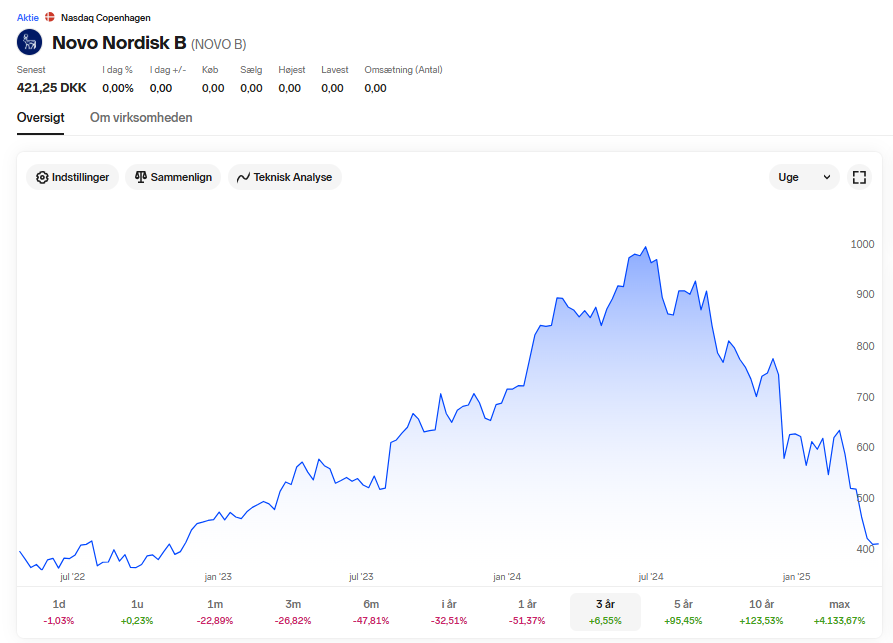Click the curve icon in Teknisk Analyse
The height and width of the screenshot is (643, 893).
243,177
